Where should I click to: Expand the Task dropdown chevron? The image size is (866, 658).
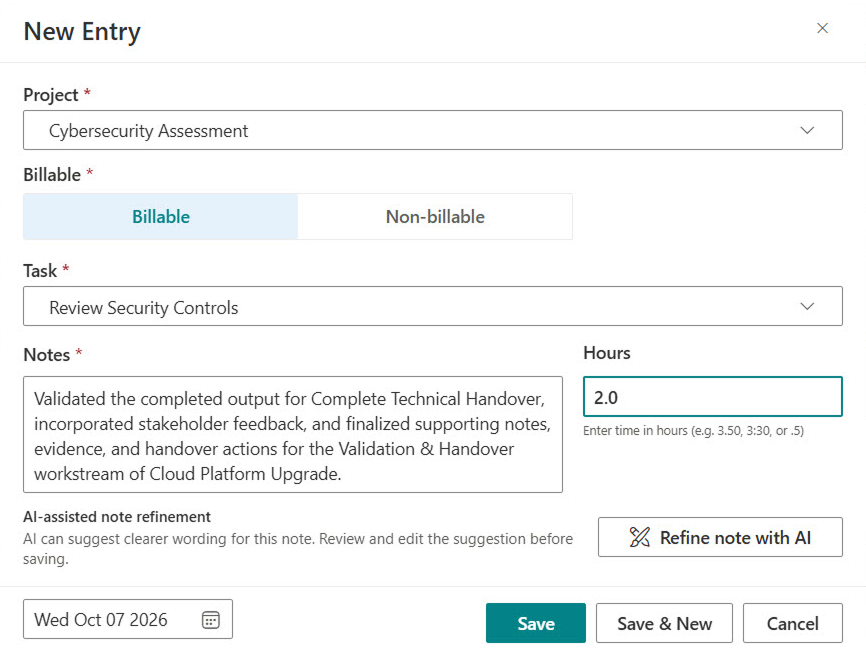pos(807,306)
